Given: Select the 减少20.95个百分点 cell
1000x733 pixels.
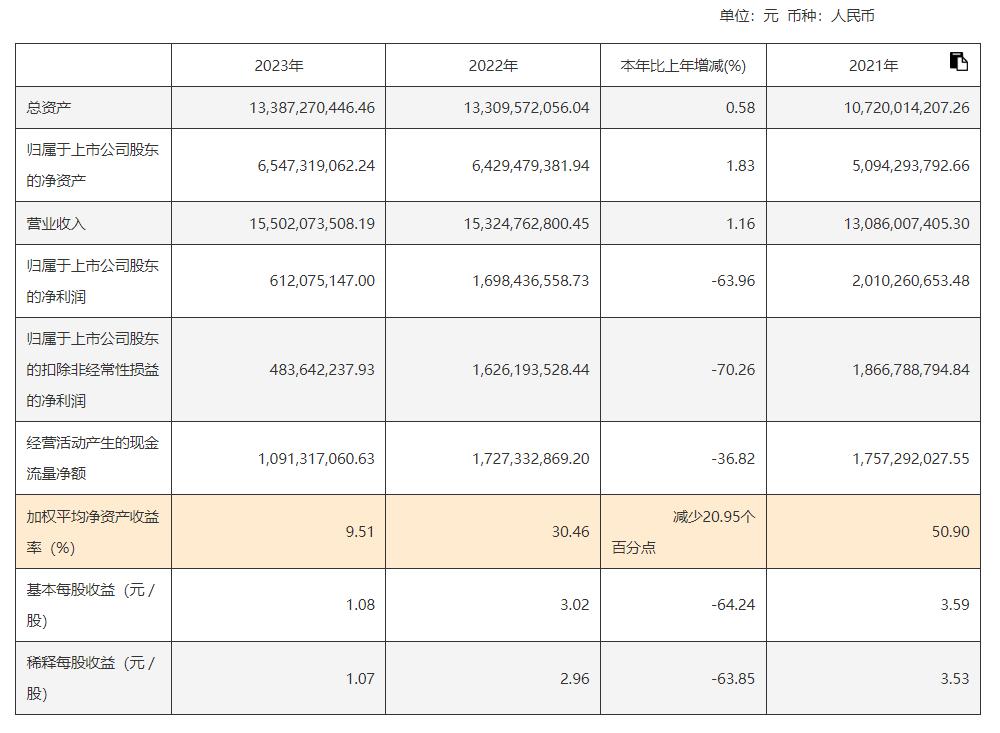Looking at the screenshot, I should (x=683, y=531).
